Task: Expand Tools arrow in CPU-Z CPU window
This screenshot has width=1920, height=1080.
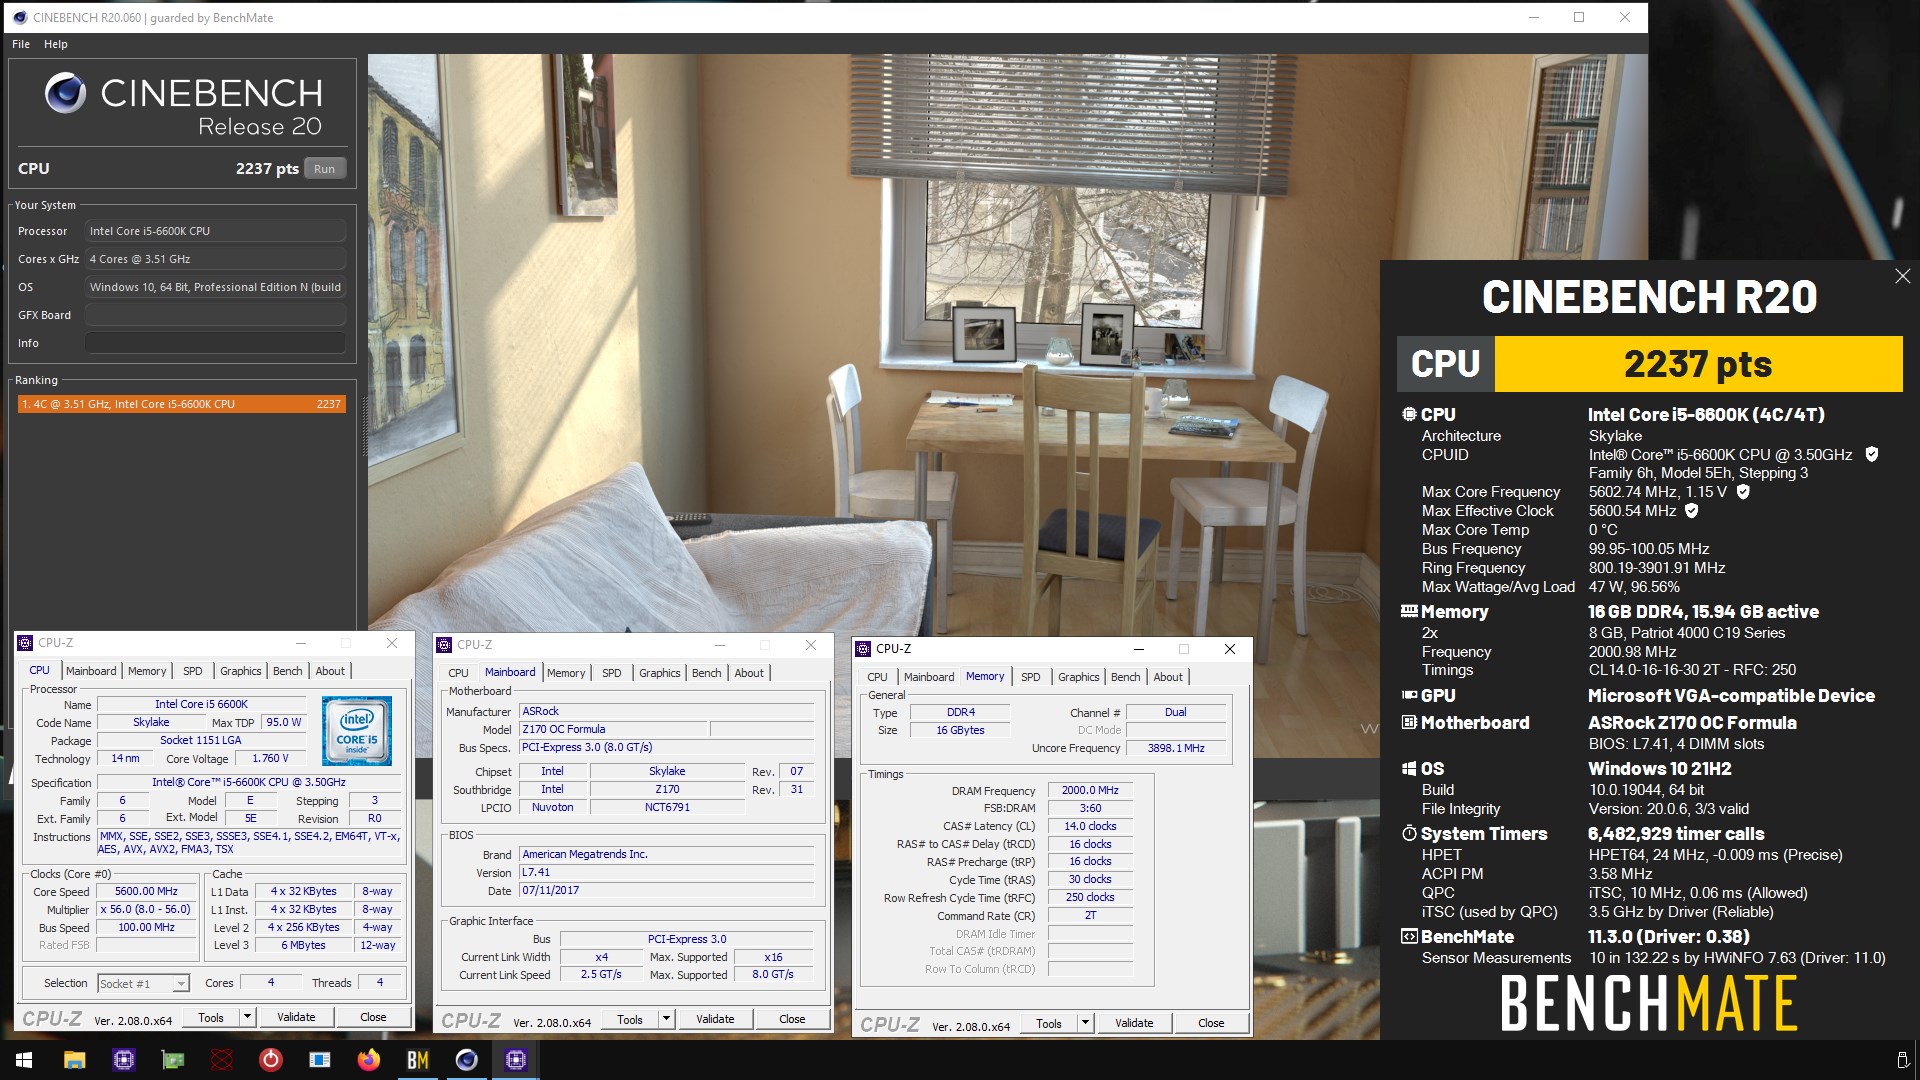Action: coord(247,1017)
